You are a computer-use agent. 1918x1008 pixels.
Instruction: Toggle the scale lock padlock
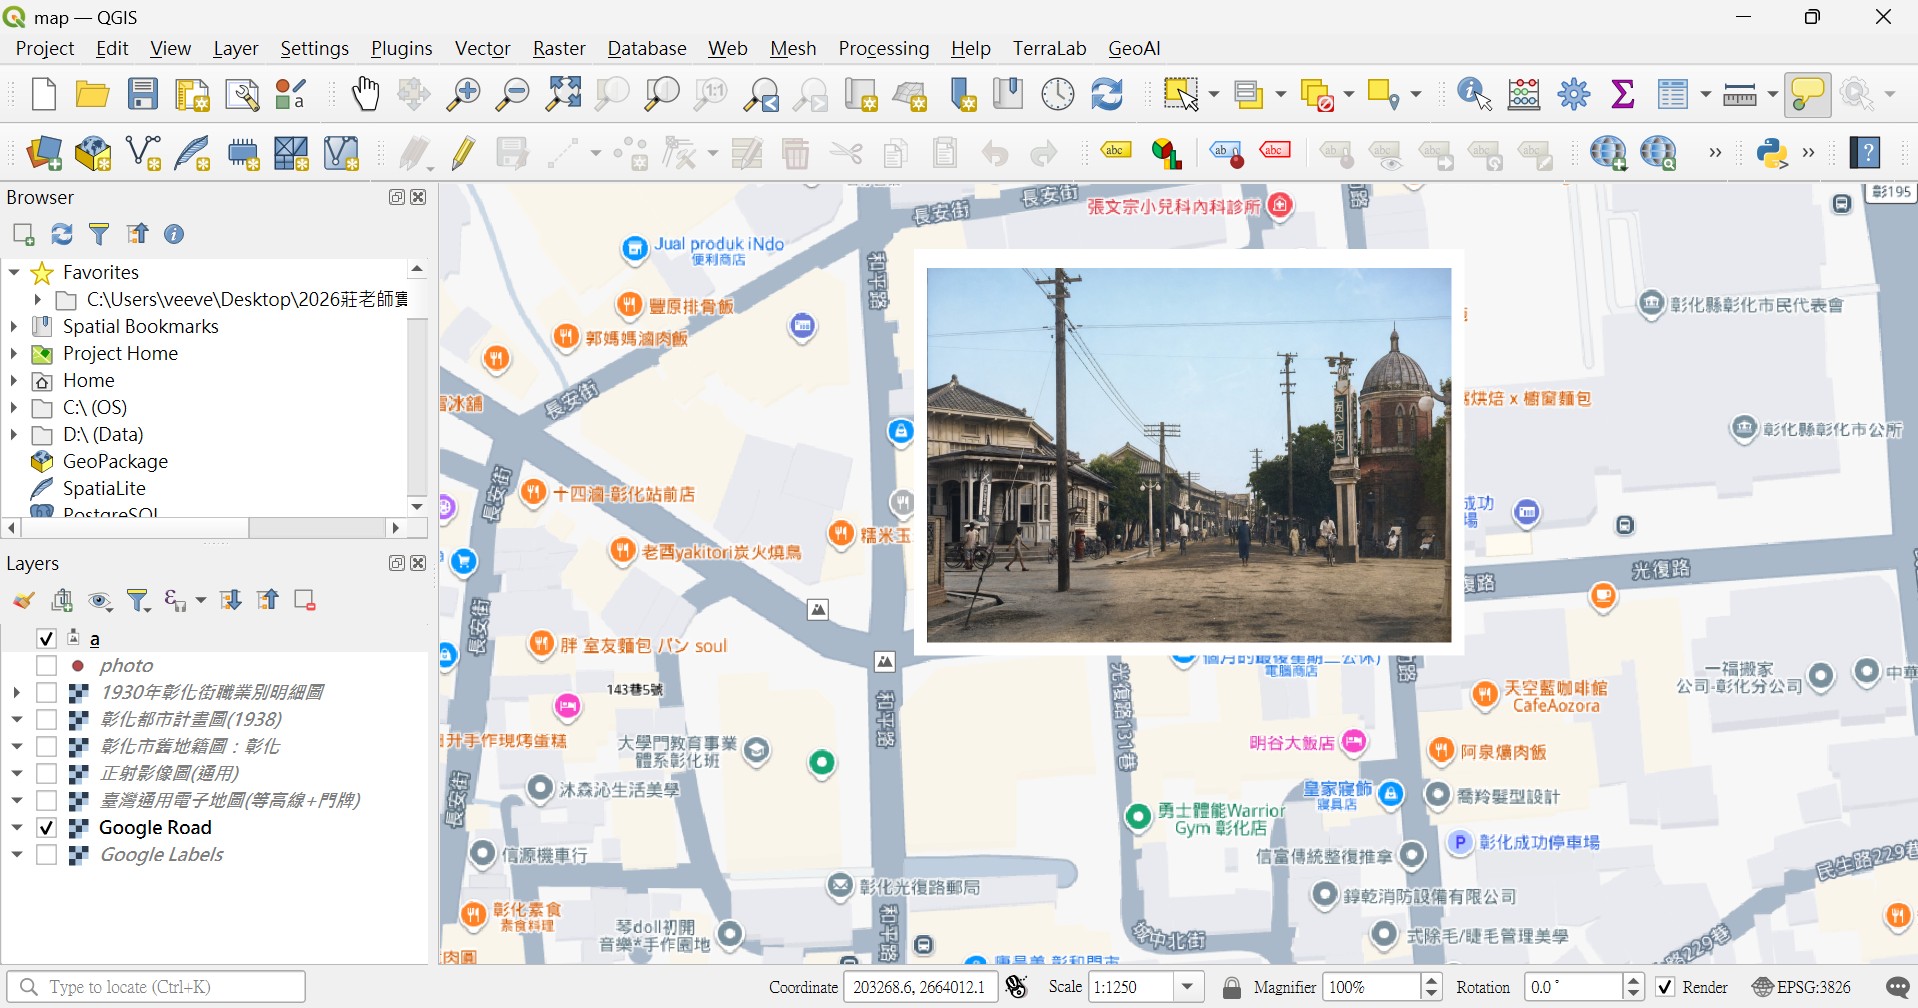pyautogui.click(x=1232, y=988)
